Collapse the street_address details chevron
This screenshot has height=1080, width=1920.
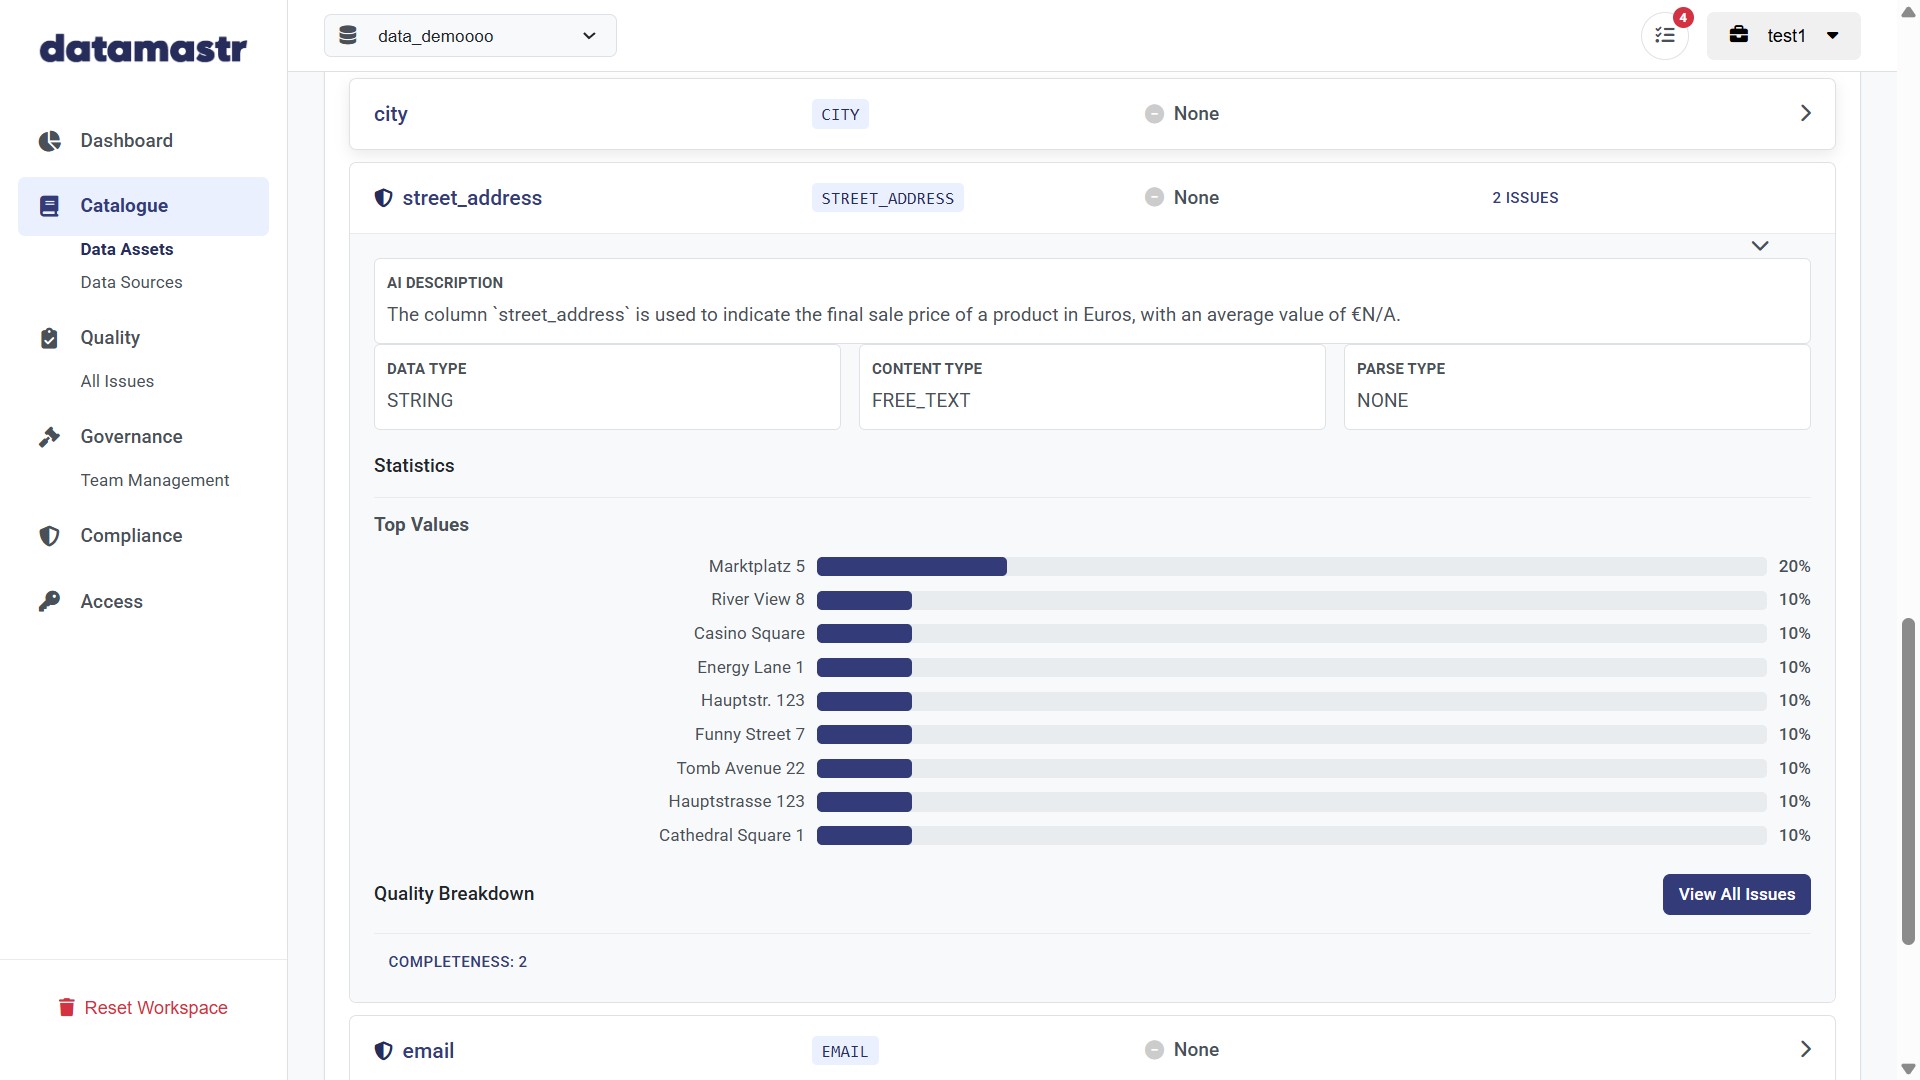click(x=1760, y=246)
